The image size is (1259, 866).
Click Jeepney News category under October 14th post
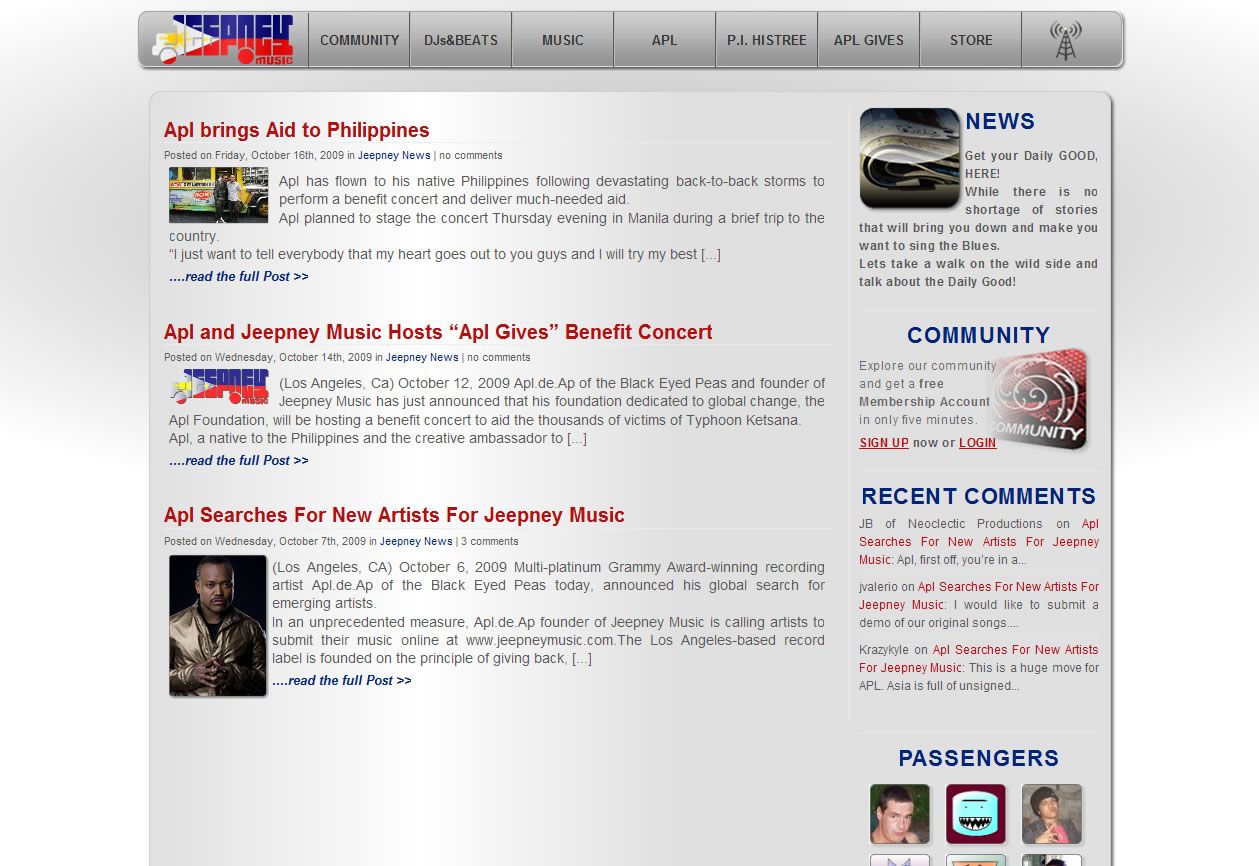422,357
